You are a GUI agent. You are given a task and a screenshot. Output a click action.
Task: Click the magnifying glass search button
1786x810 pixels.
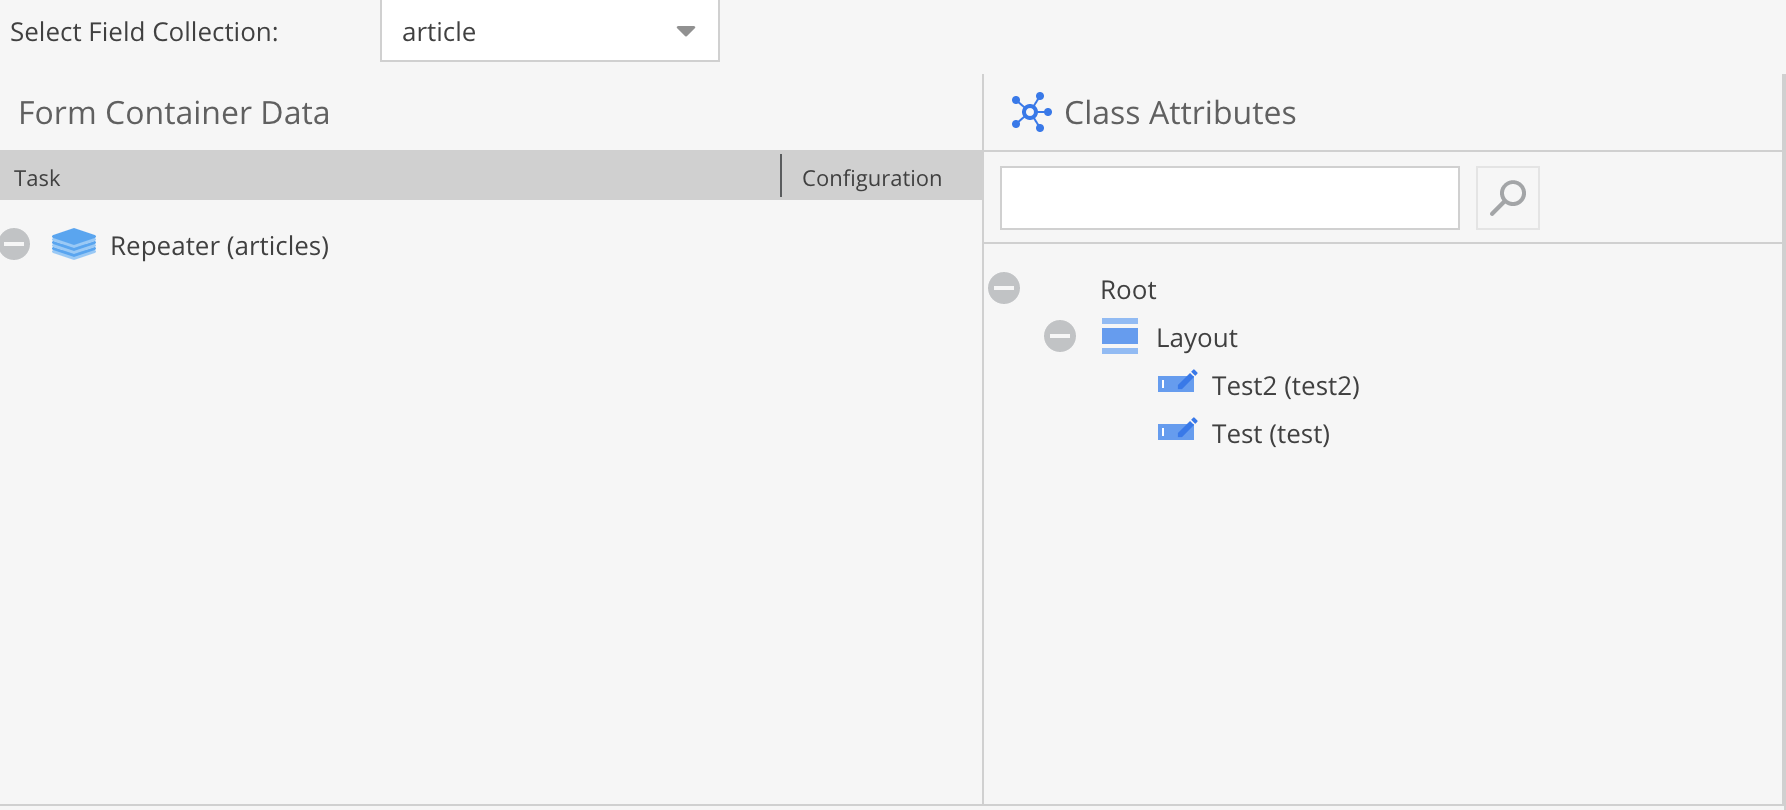(x=1507, y=198)
